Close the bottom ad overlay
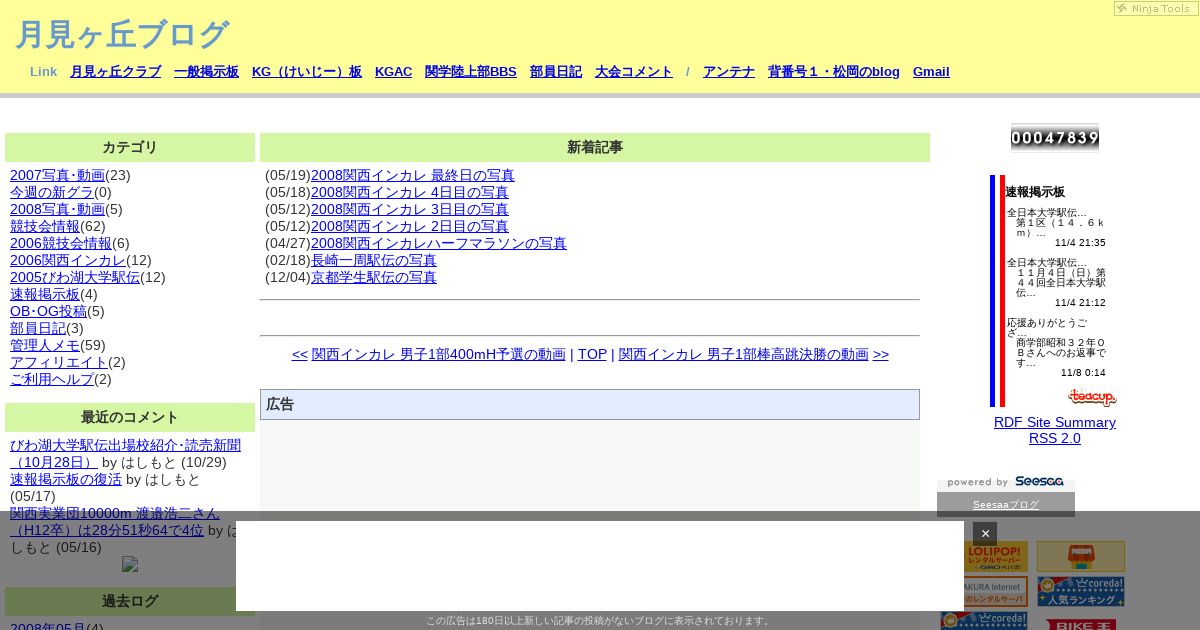The width and height of the screenshot is (1200, 630). pos(985,533)
